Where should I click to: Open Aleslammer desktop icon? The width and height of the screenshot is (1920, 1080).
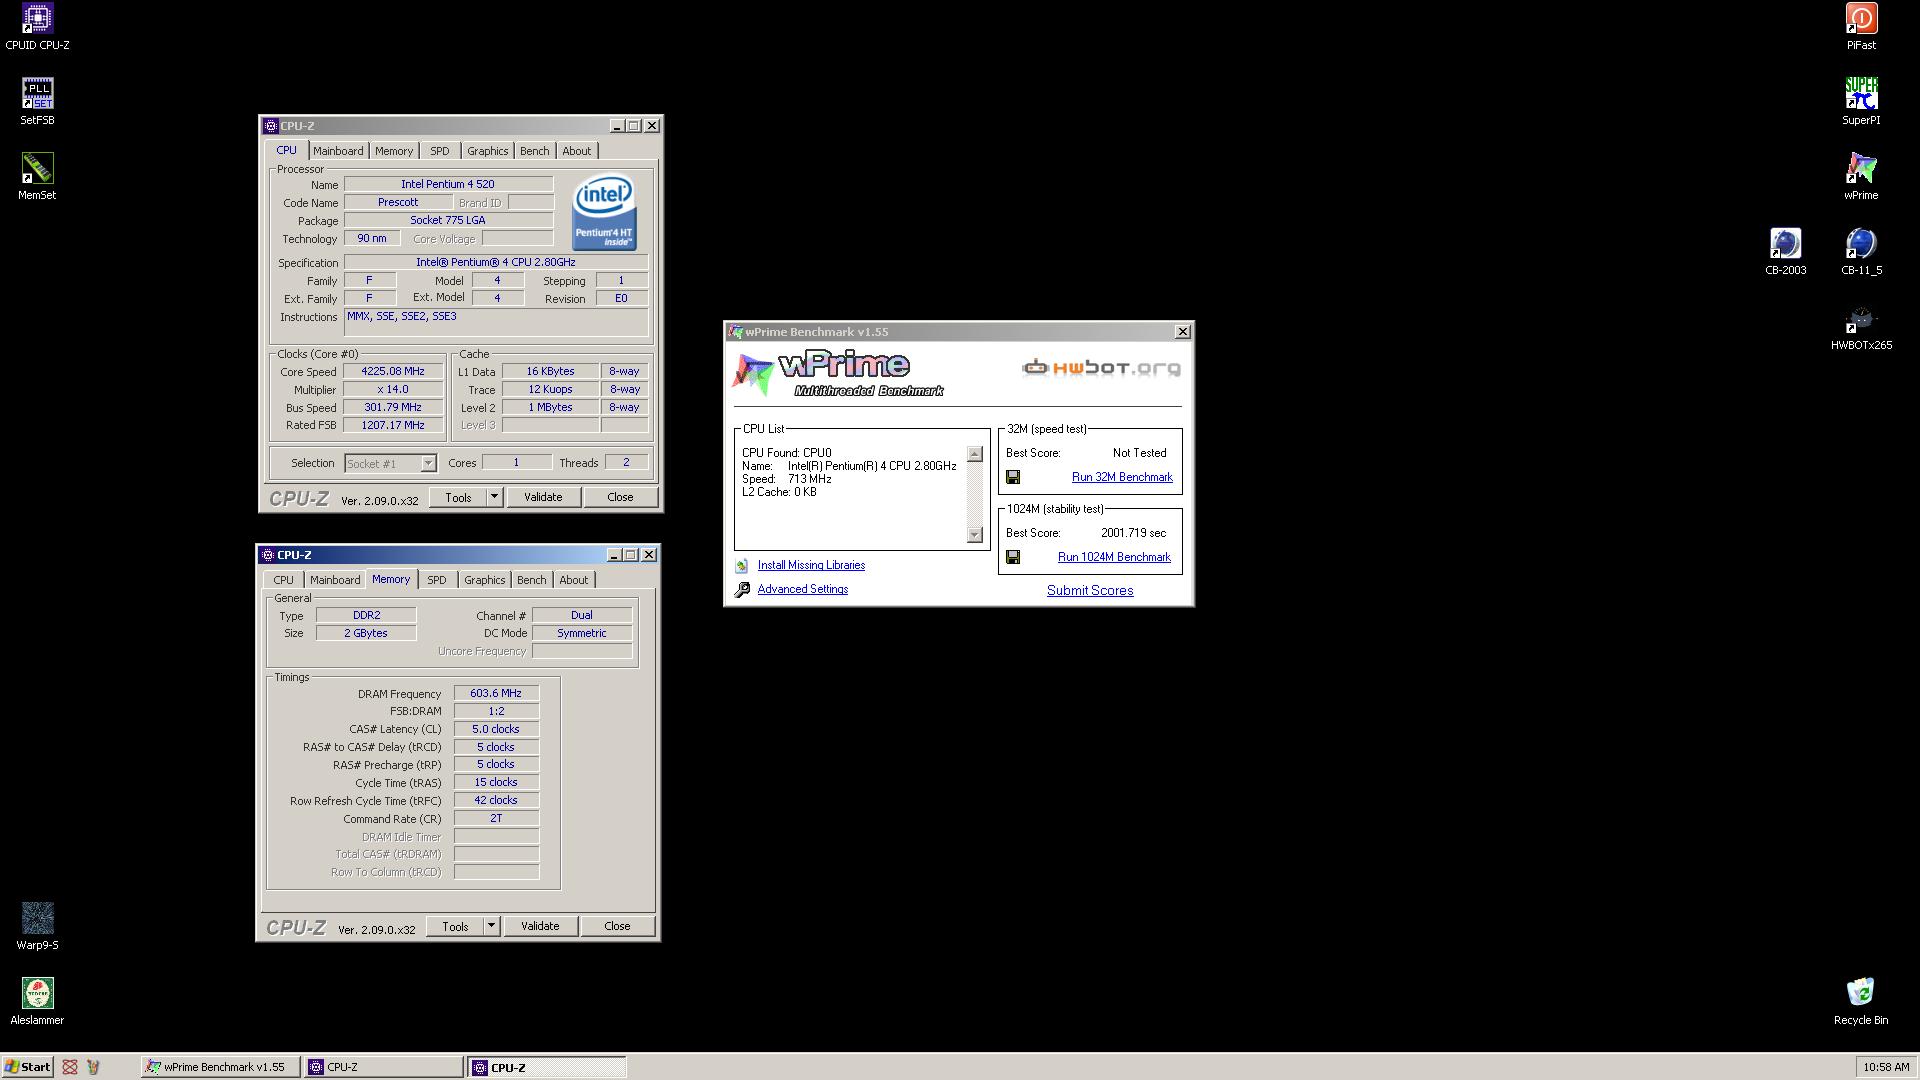(37, 1002)
